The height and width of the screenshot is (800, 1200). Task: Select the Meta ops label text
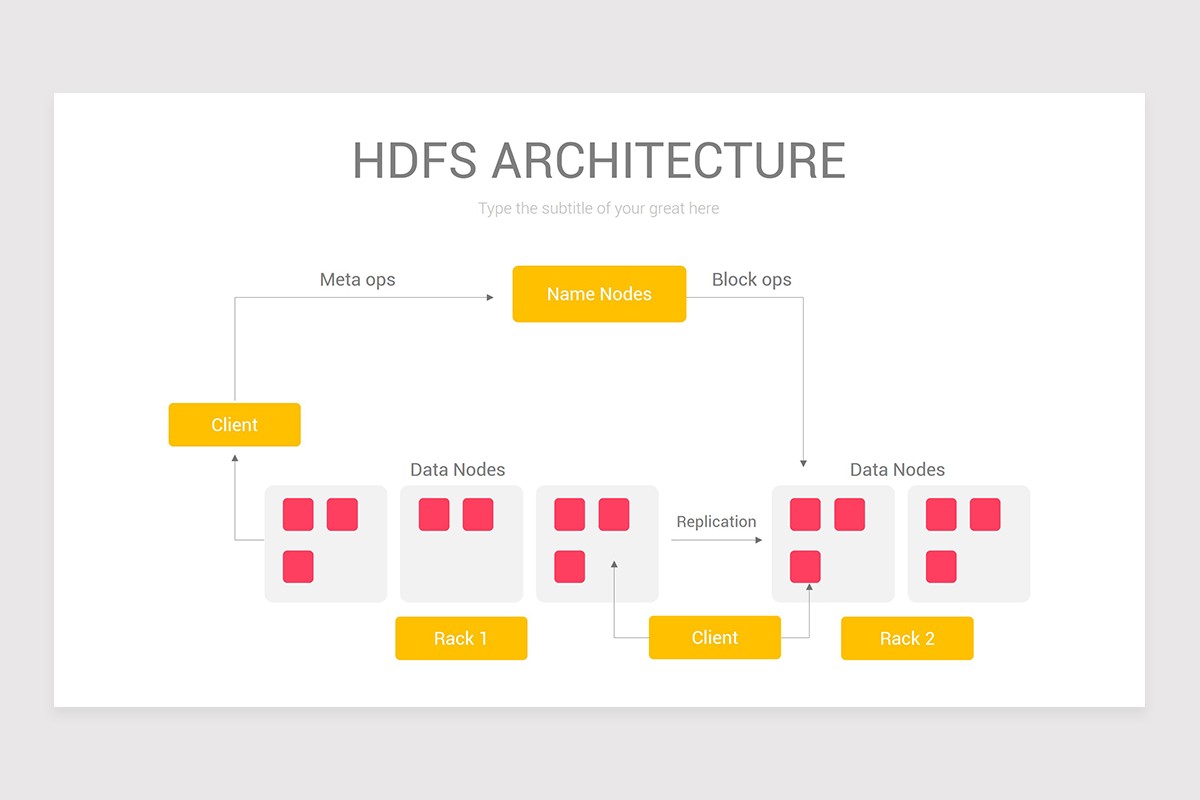357,280
